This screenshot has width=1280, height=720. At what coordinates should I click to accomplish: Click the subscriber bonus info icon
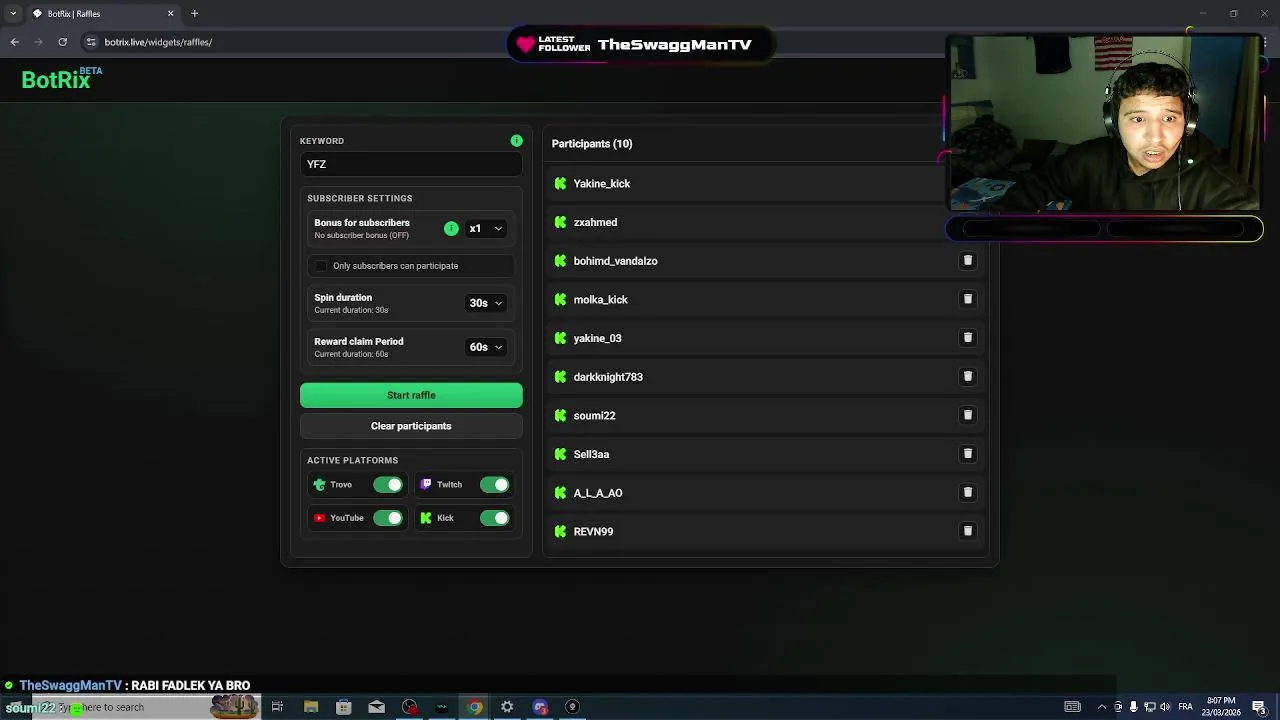pyautogui.click(x=451, y=229)
